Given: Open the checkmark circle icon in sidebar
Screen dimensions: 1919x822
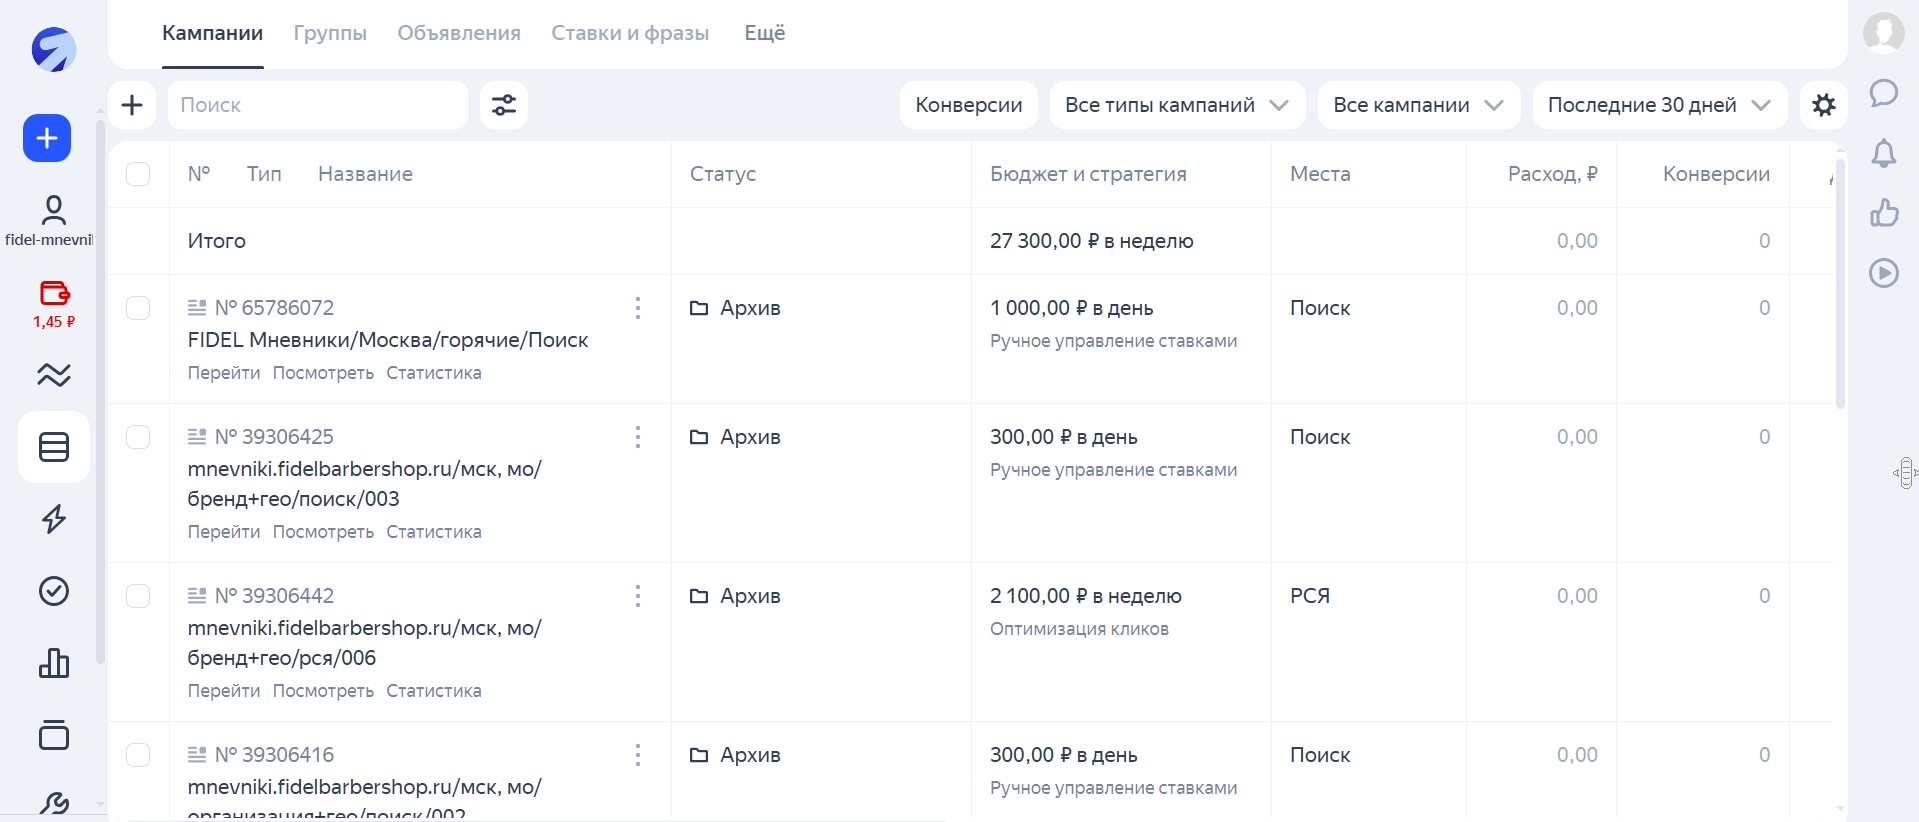Looking at the screenshot, I should click(54, 591).
